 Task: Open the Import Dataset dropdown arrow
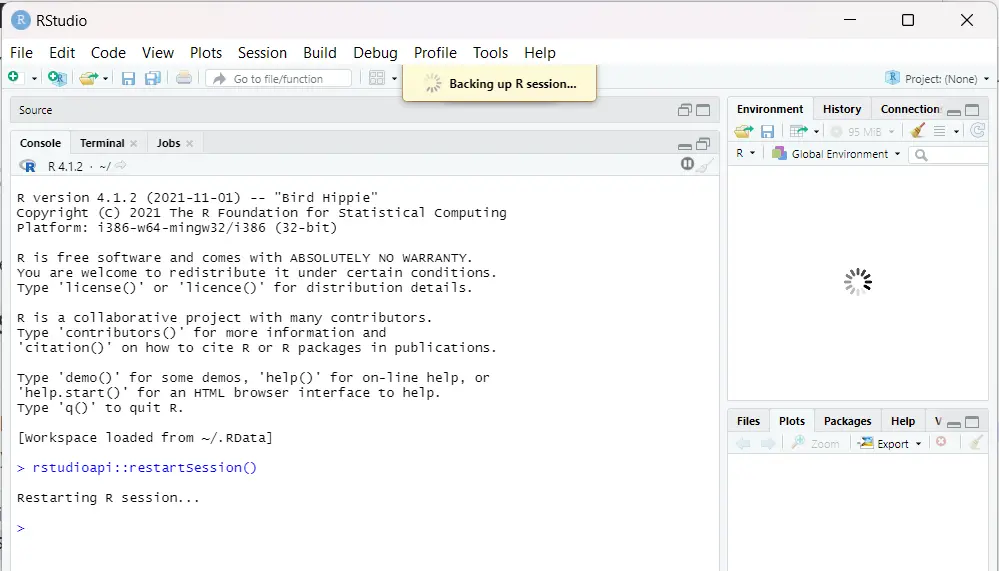coord(816,132)
